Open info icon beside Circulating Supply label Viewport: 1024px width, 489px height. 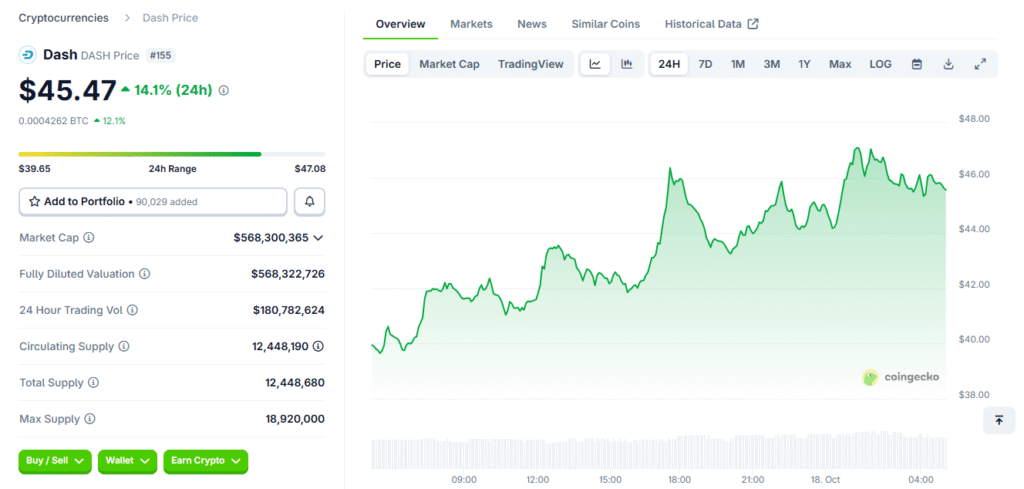tap(124, 346)
